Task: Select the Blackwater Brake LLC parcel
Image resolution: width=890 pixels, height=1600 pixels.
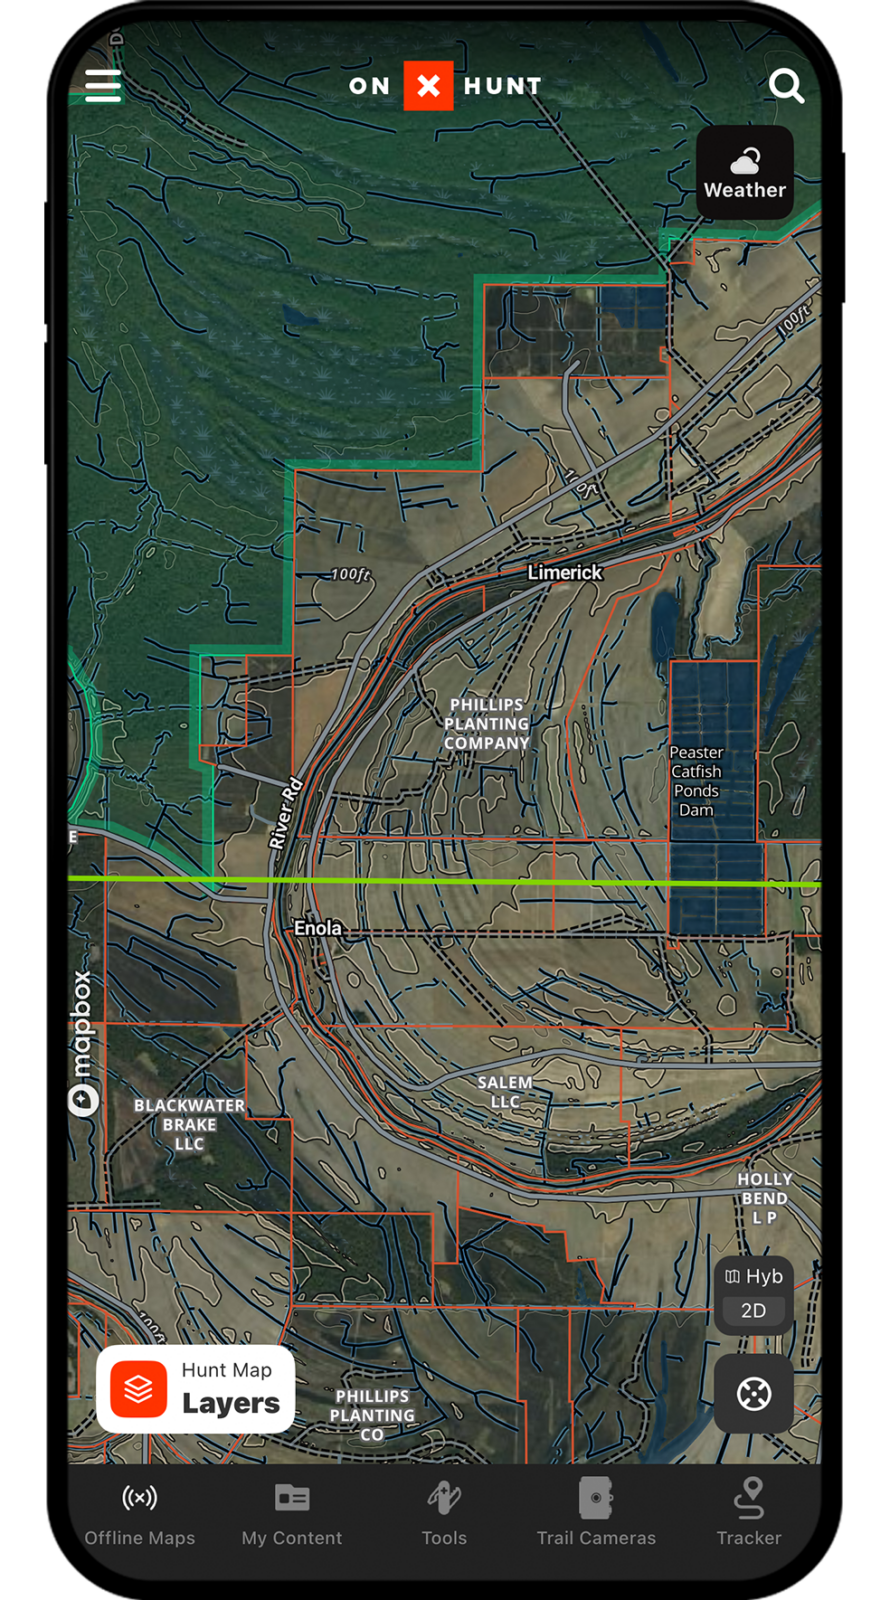Action: point(189,1125)
